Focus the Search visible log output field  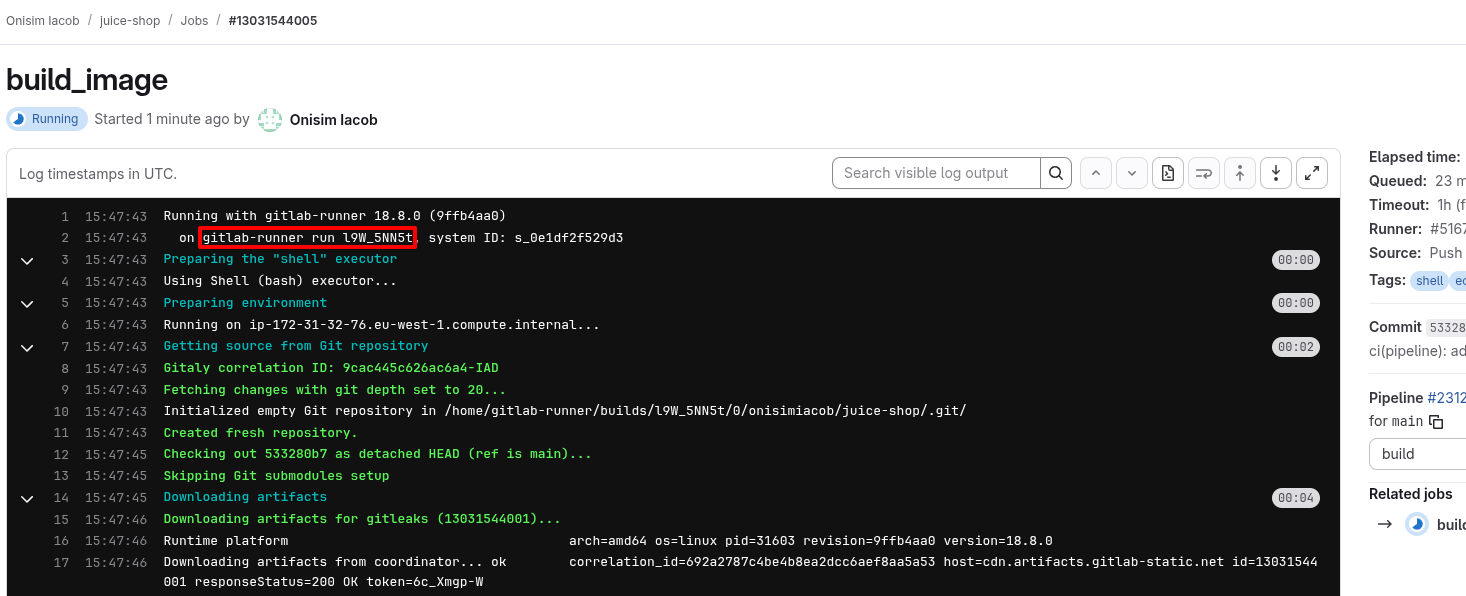pyautogui.click(x=936, y=173)
